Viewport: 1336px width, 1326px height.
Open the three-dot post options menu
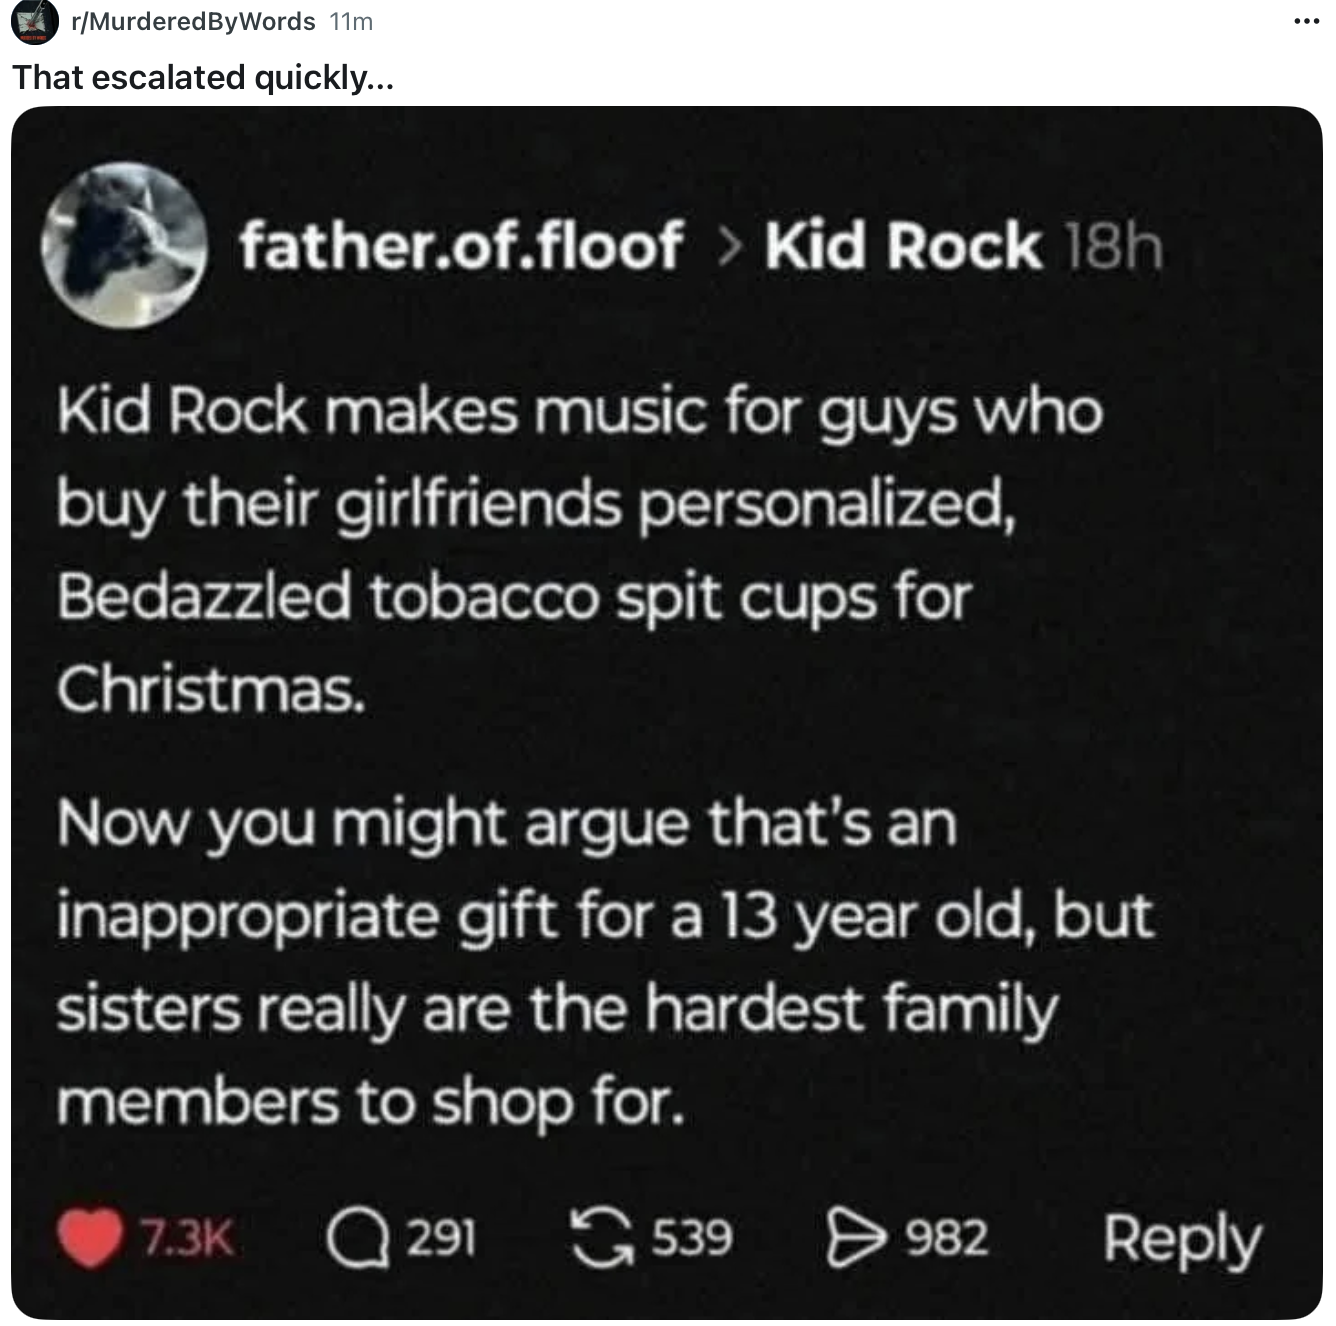(1305, 20)
